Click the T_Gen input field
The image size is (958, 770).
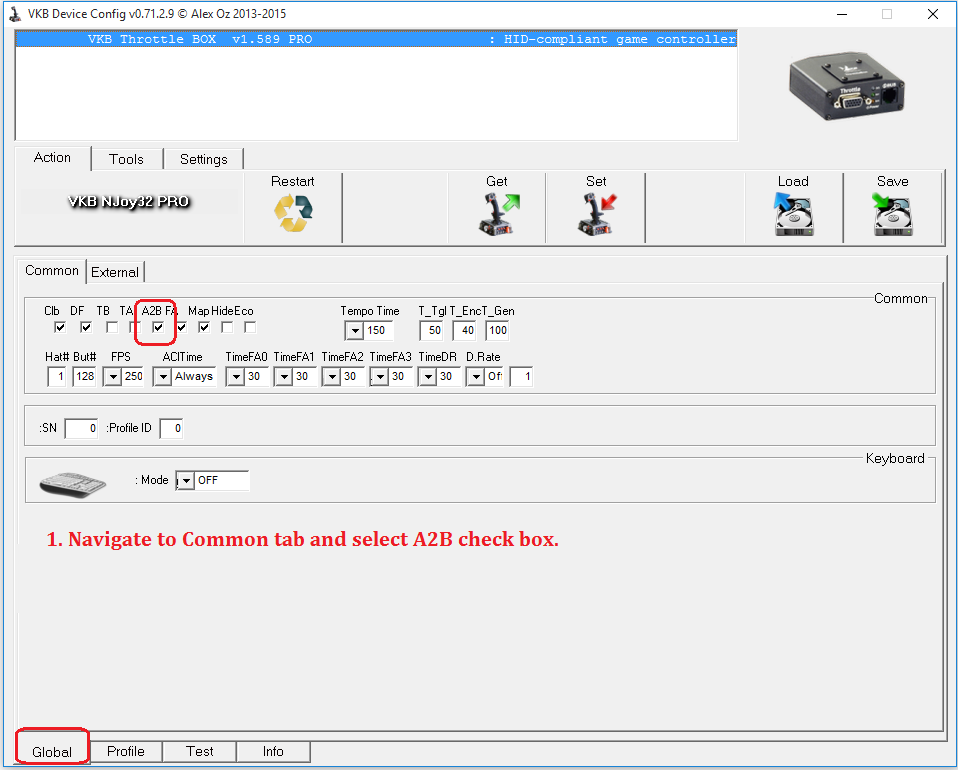click(497, 331)
